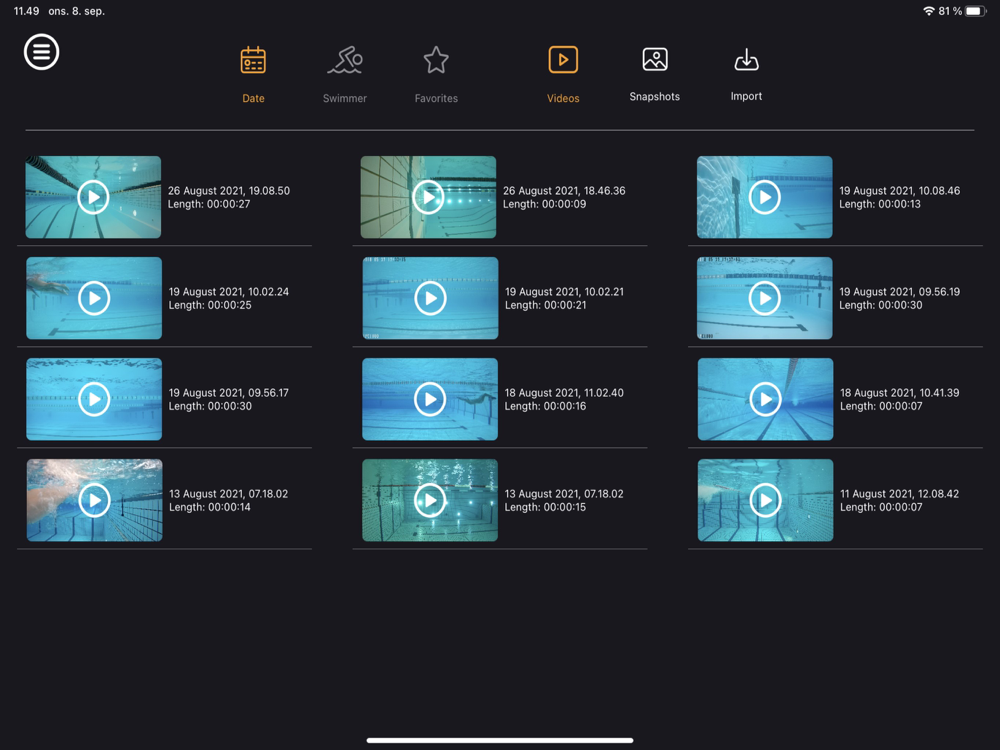Screen dimensions: 1000x750
Task: Click 'Length: 00:00:16' text
Action: (545, 406)
